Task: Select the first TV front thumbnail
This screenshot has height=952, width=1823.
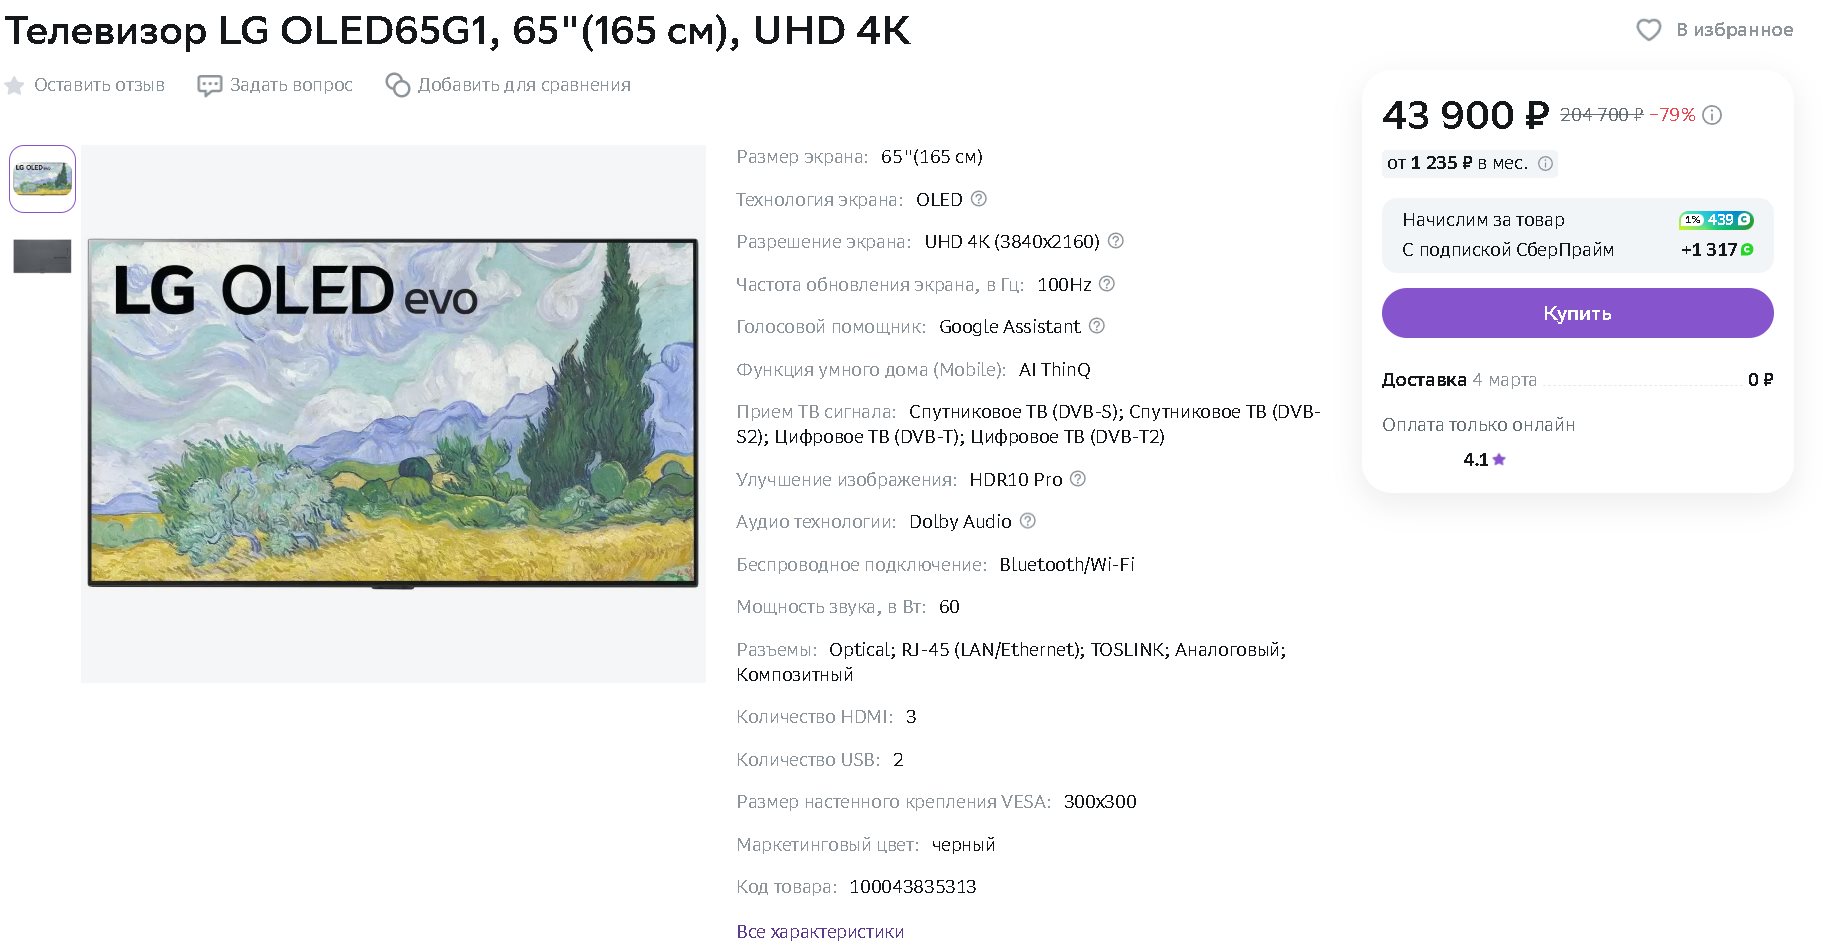Action: pos(42,179)
